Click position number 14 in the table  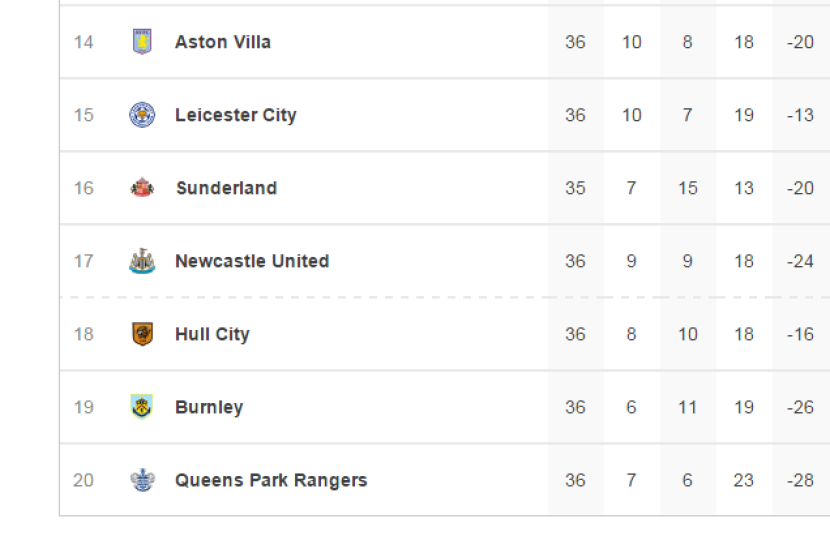coord(83,42)
